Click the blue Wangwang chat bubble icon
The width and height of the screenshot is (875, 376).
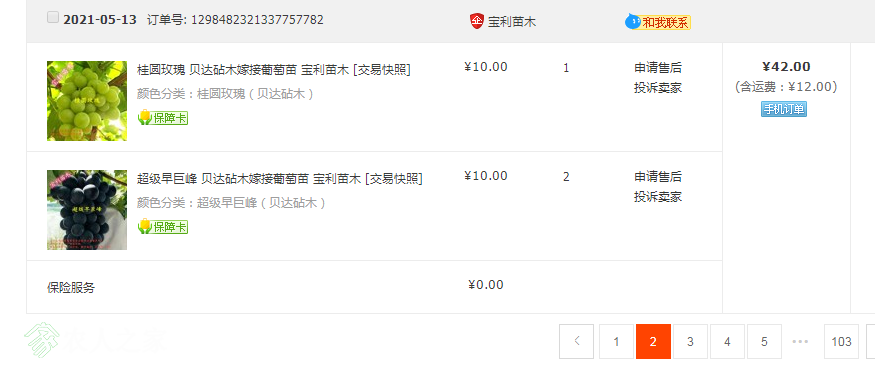coord(632,22)
